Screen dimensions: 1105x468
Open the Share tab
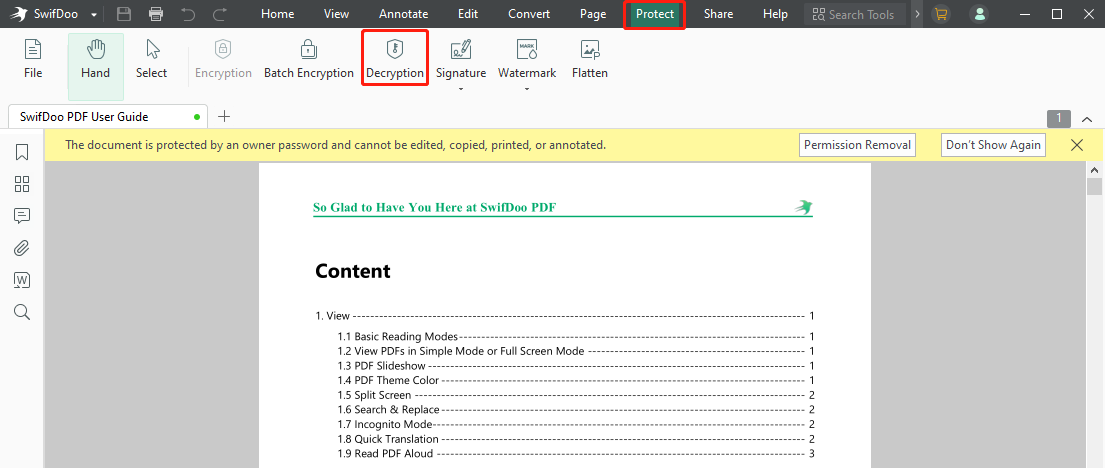[718, 14]
